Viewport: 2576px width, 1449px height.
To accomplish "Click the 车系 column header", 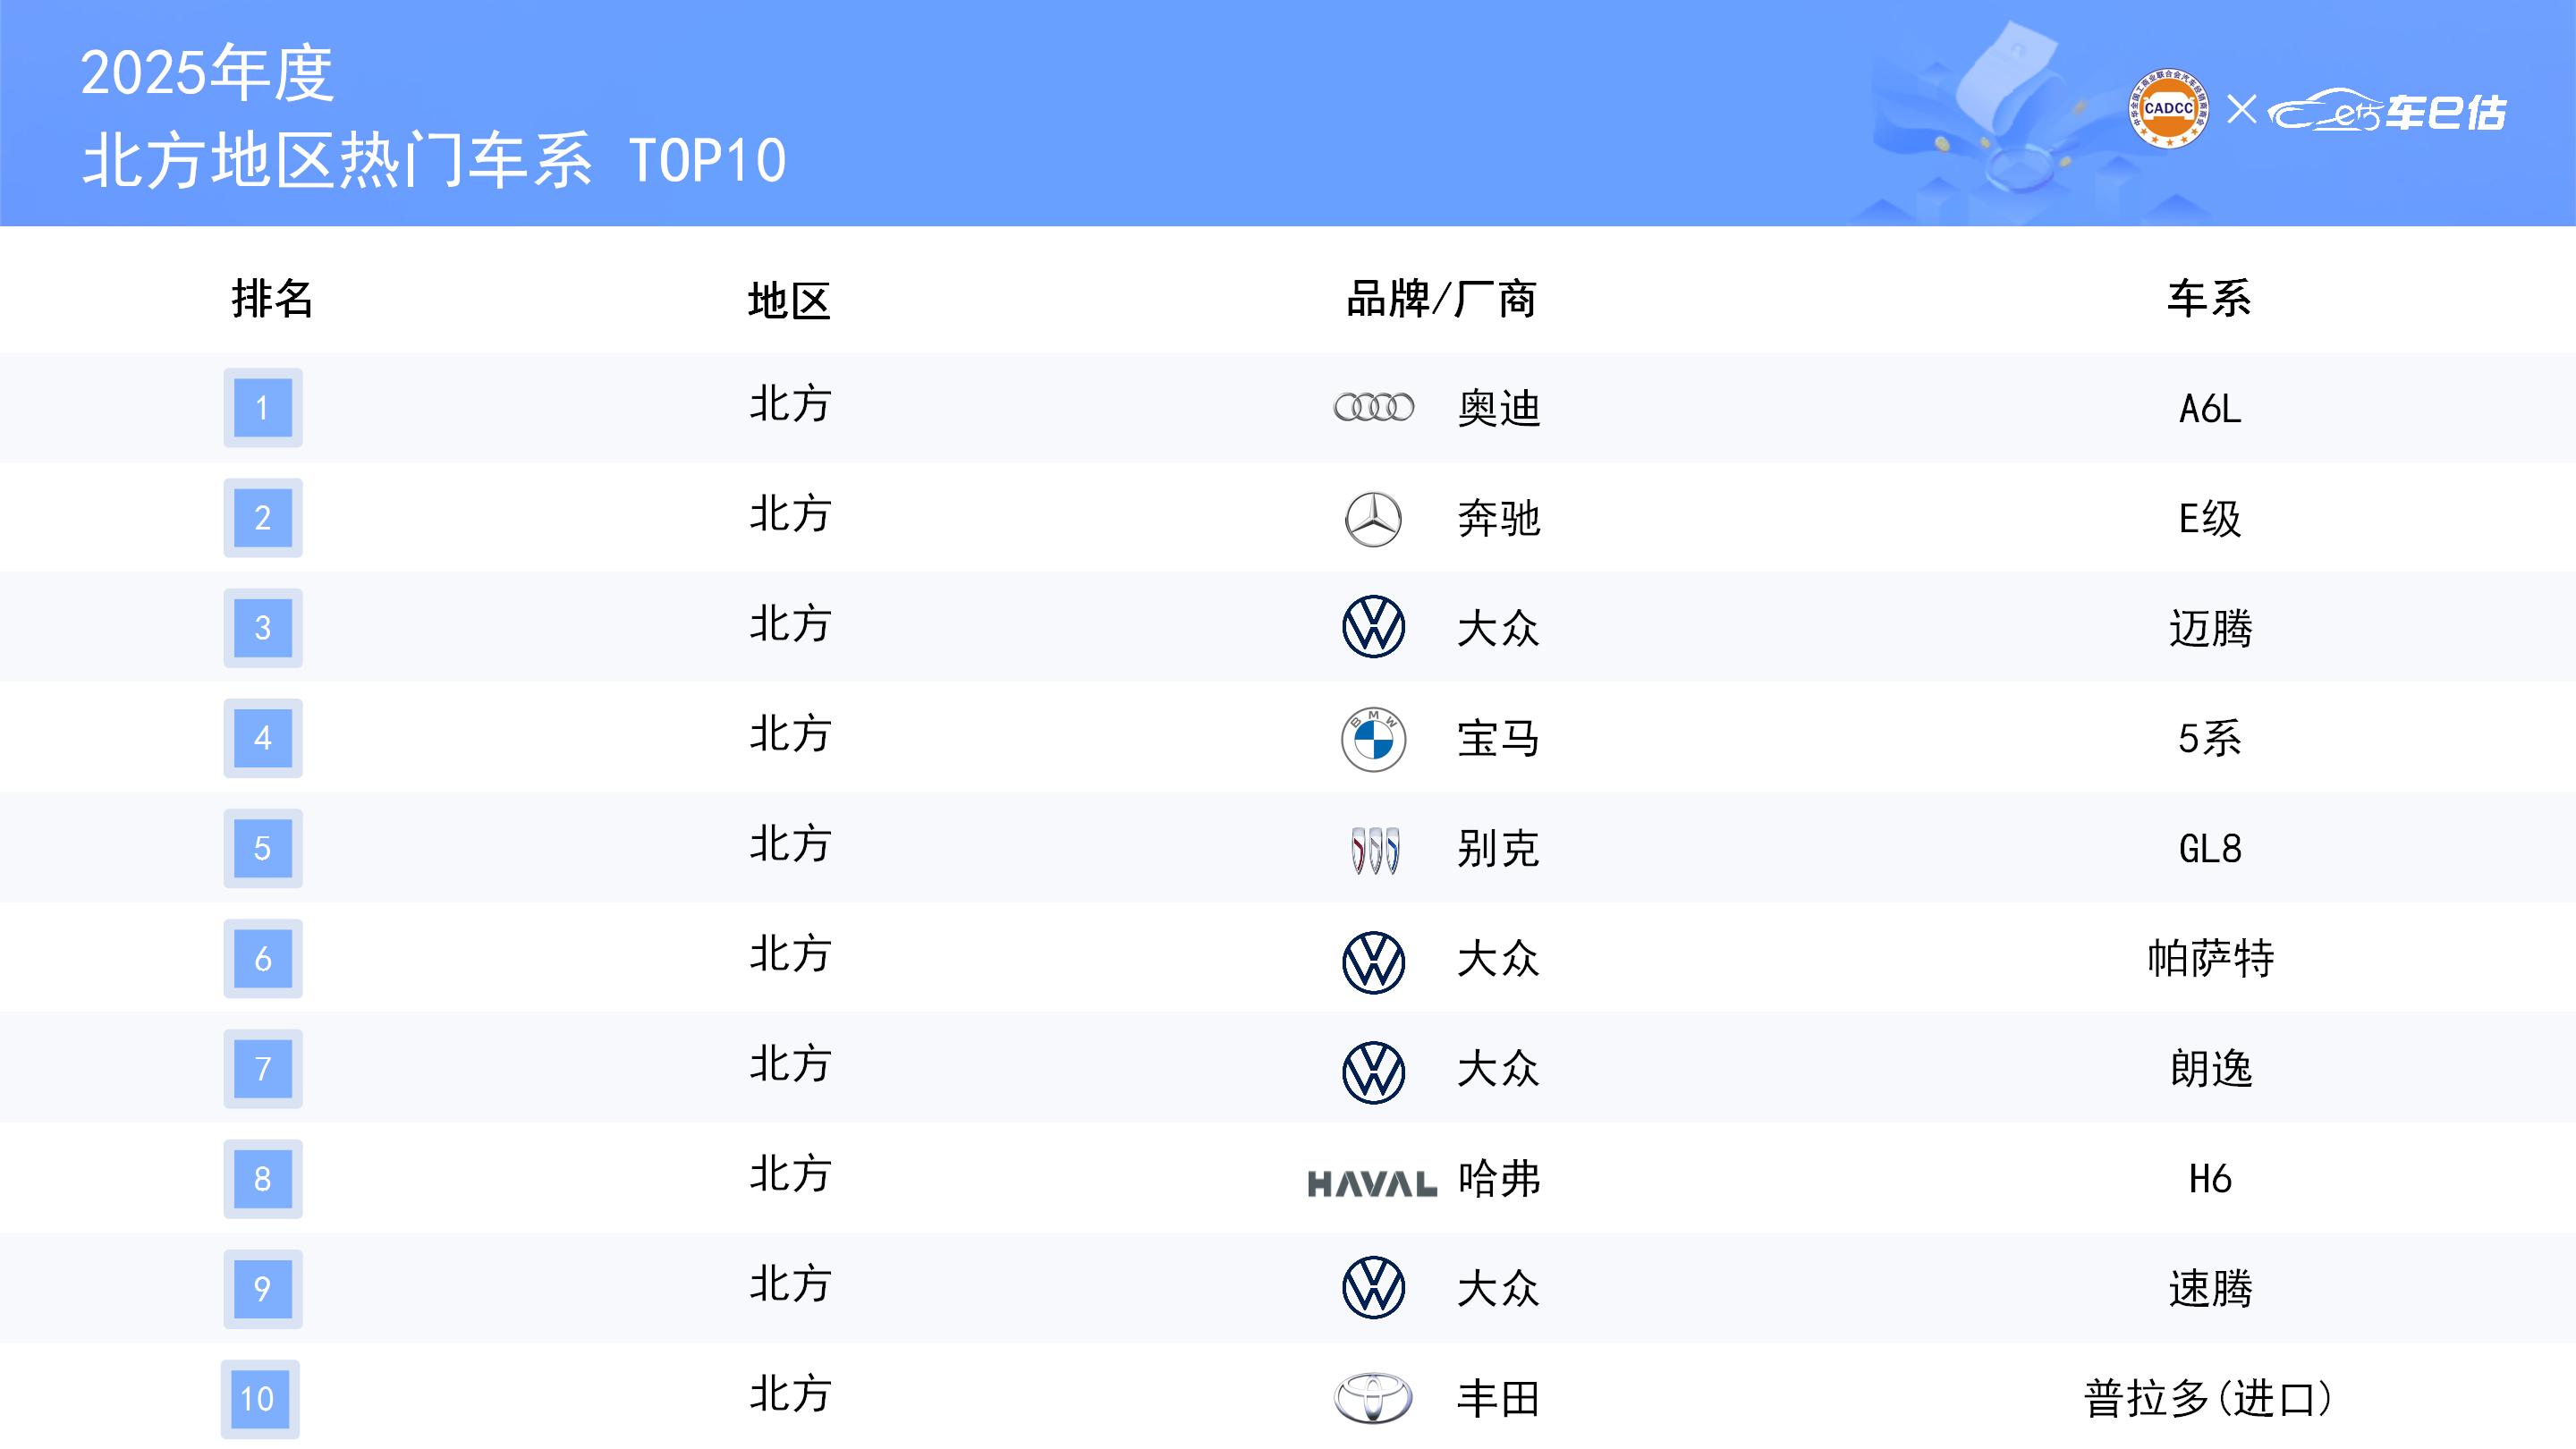I will point(2209,299).
